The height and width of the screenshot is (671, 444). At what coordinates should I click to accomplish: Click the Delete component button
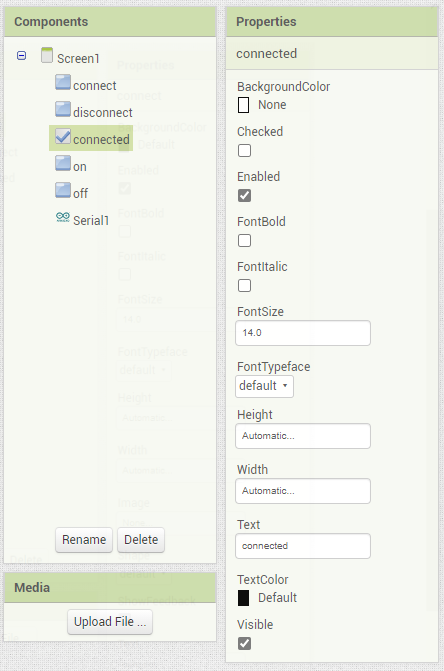tap(141, 540)
